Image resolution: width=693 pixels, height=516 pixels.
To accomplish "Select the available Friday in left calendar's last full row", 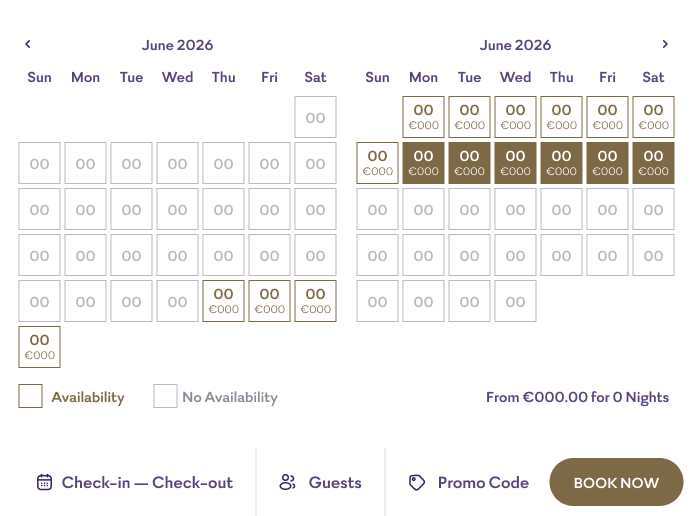I will pyautogui.click(x=269, y=301).
